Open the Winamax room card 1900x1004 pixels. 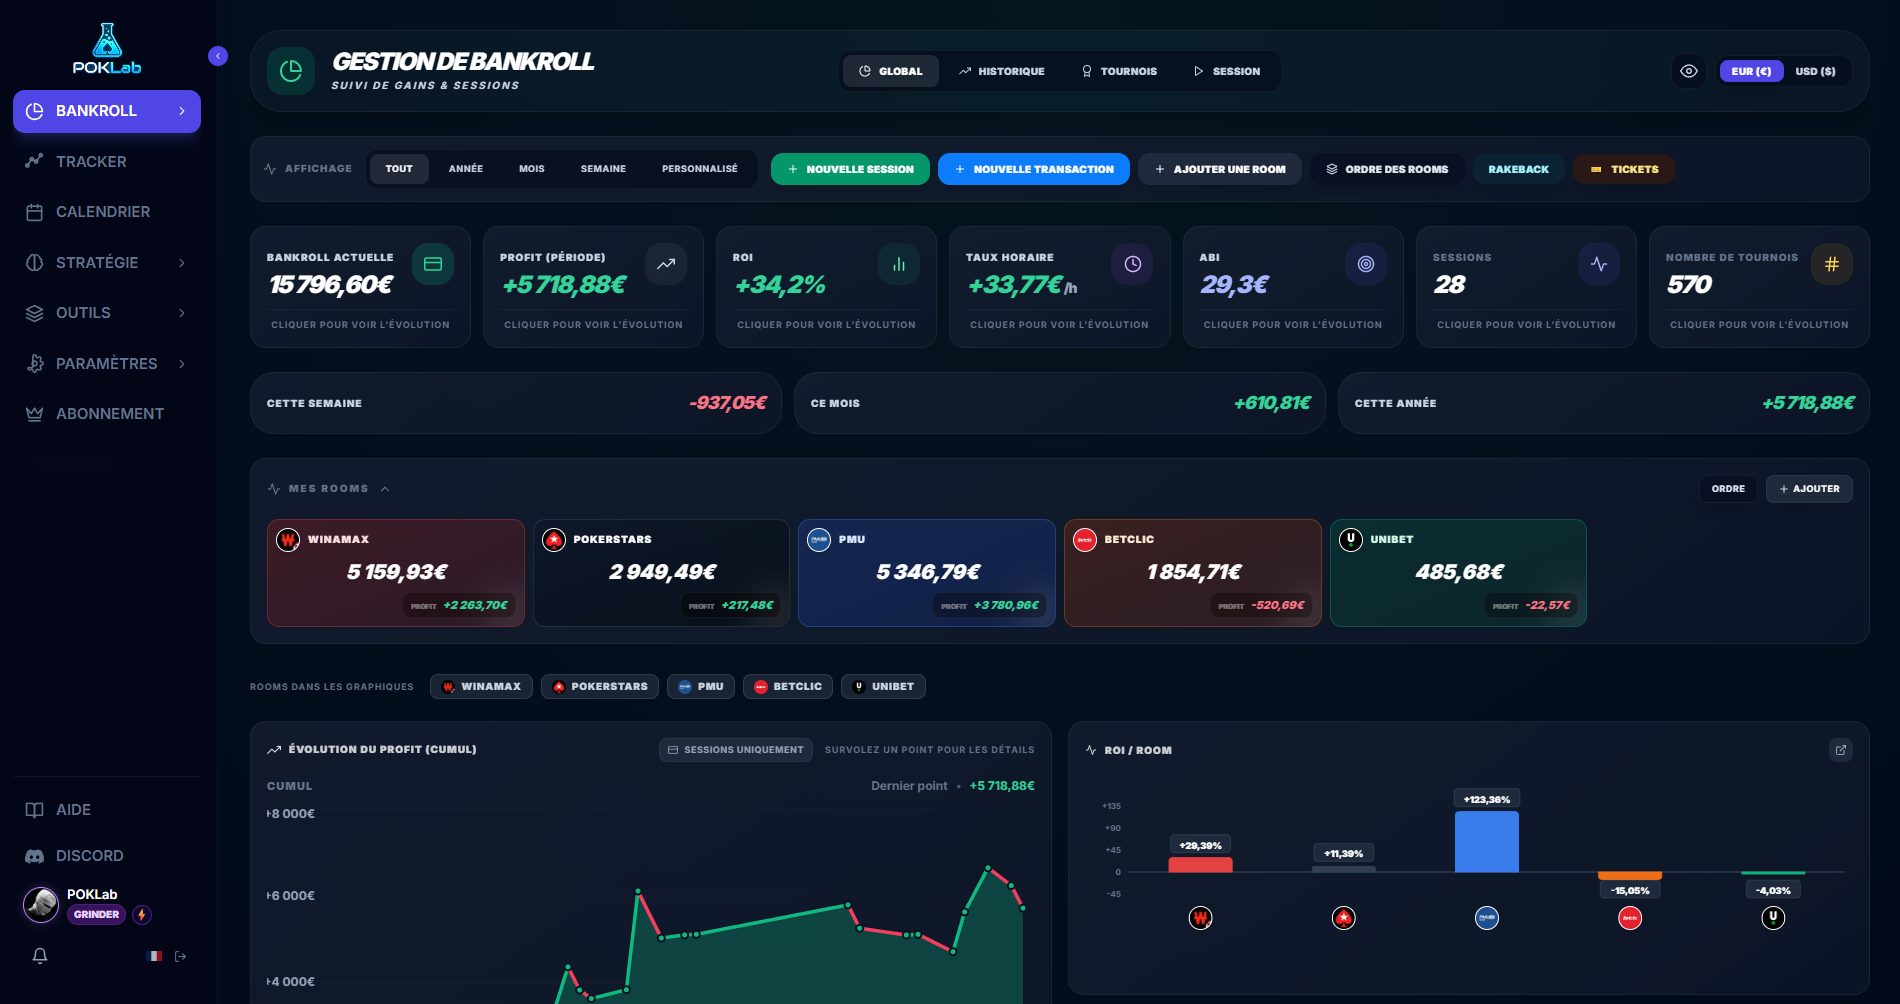396,573
